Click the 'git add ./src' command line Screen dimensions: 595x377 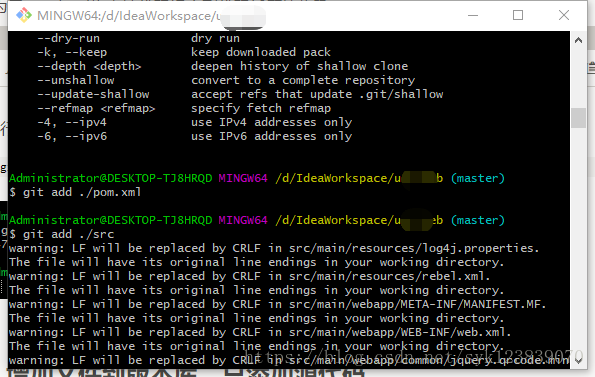(x=61, y=234)
